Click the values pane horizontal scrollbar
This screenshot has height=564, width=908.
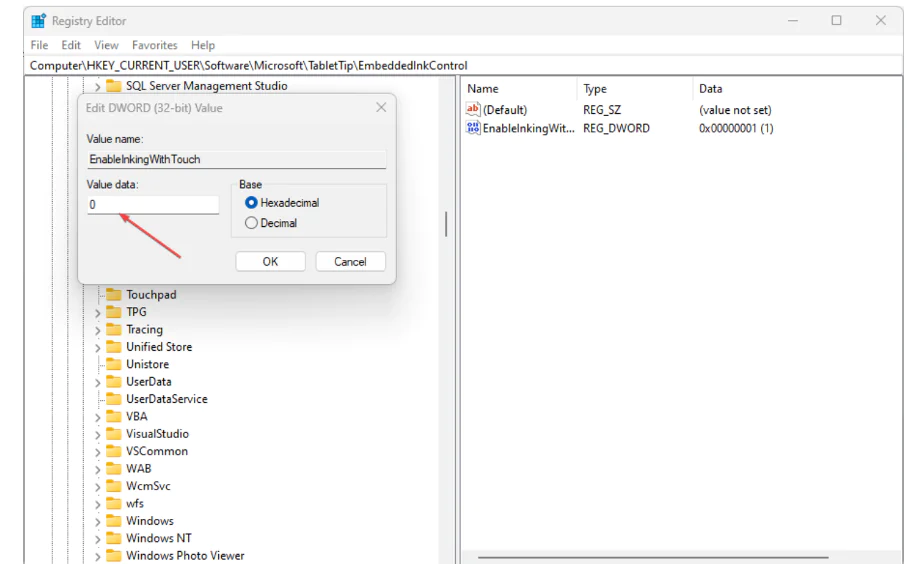point(653,557)
